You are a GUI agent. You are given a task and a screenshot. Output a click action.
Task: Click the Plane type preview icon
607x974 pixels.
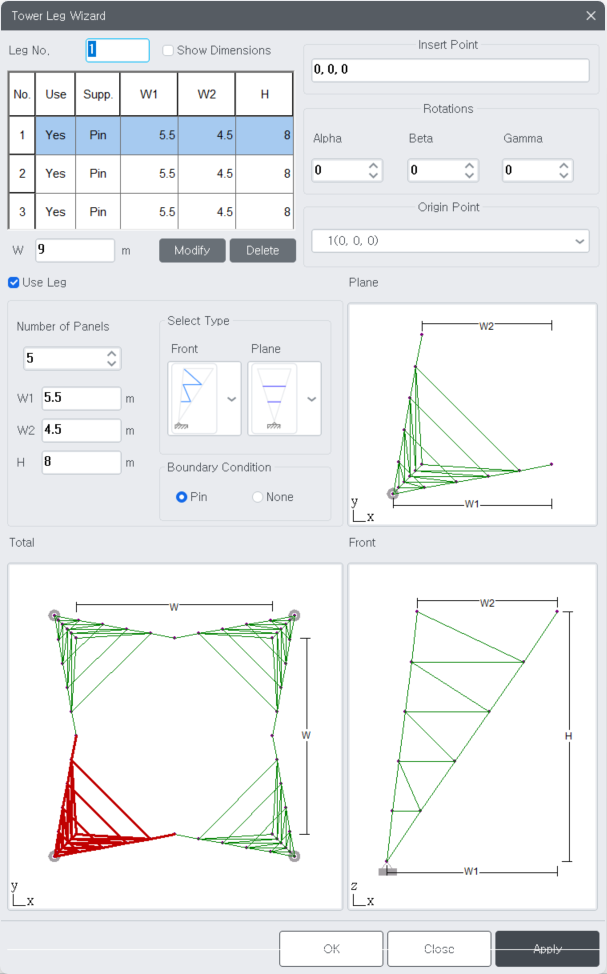click(272, 398)
